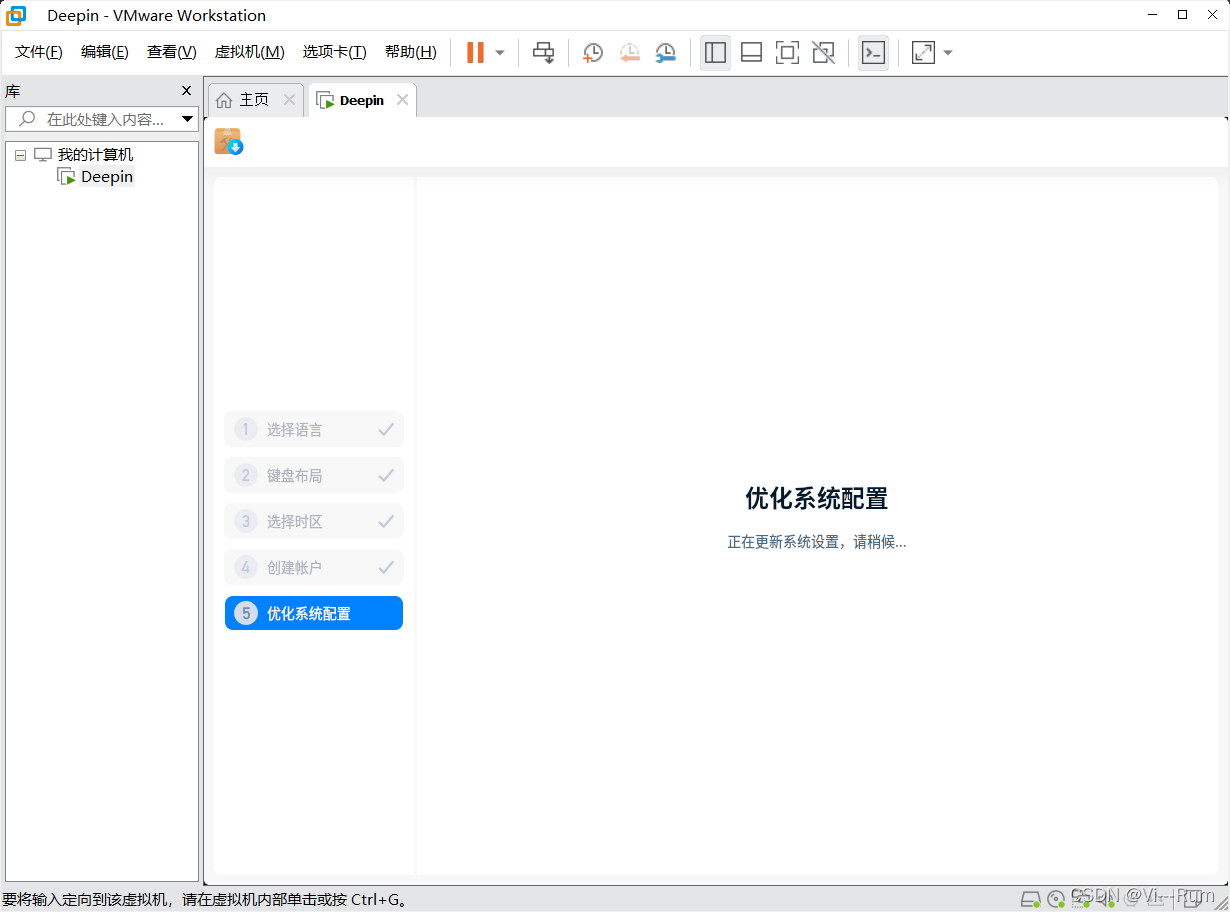Screen dimensions: 1230x912
Task: Click step 5 优化系统配置 in sidebar
Action: pyautogui.click(x=314, y=613)
